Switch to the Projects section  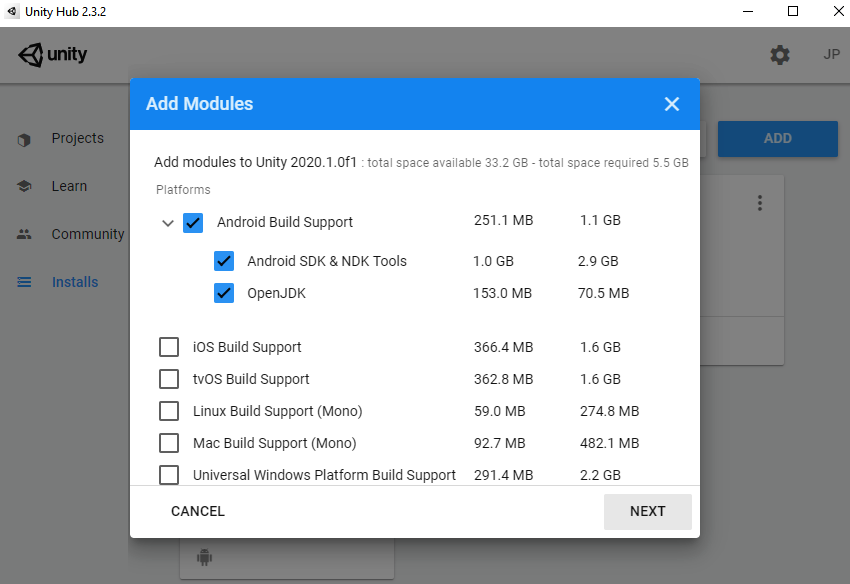click(x=78, y=138)
